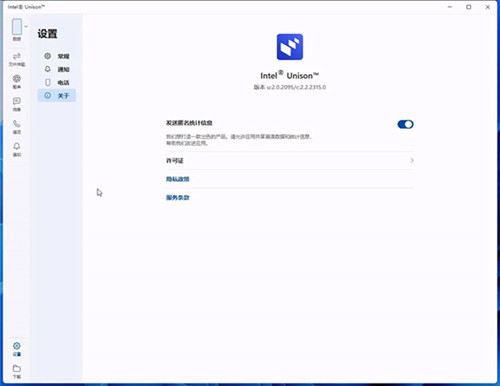Click the version number text under Intel Unison
This screenshot has height=386, width=500.
coord(290,87)
